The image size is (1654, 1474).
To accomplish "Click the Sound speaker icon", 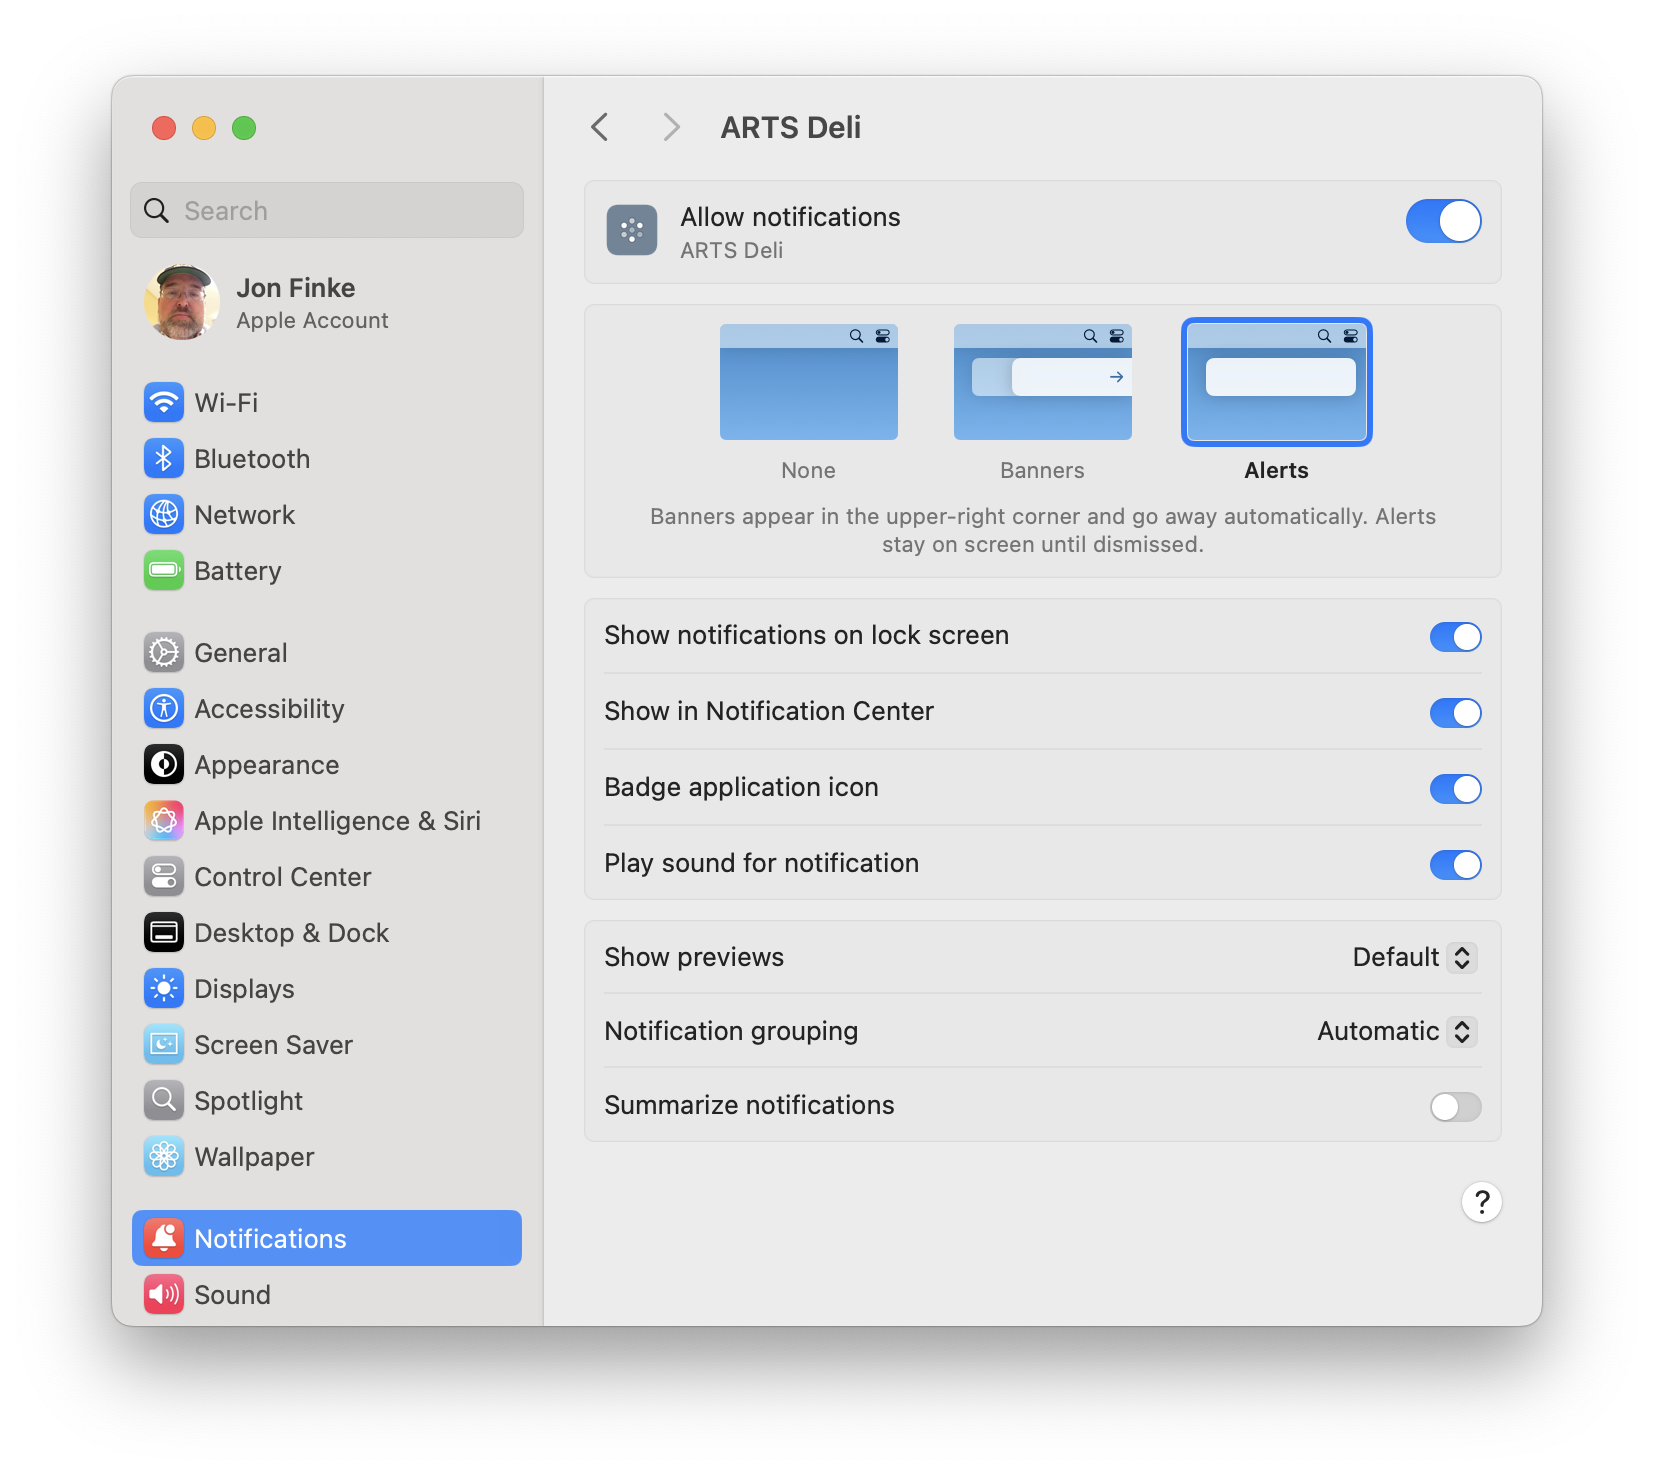I will point(164,1295).
